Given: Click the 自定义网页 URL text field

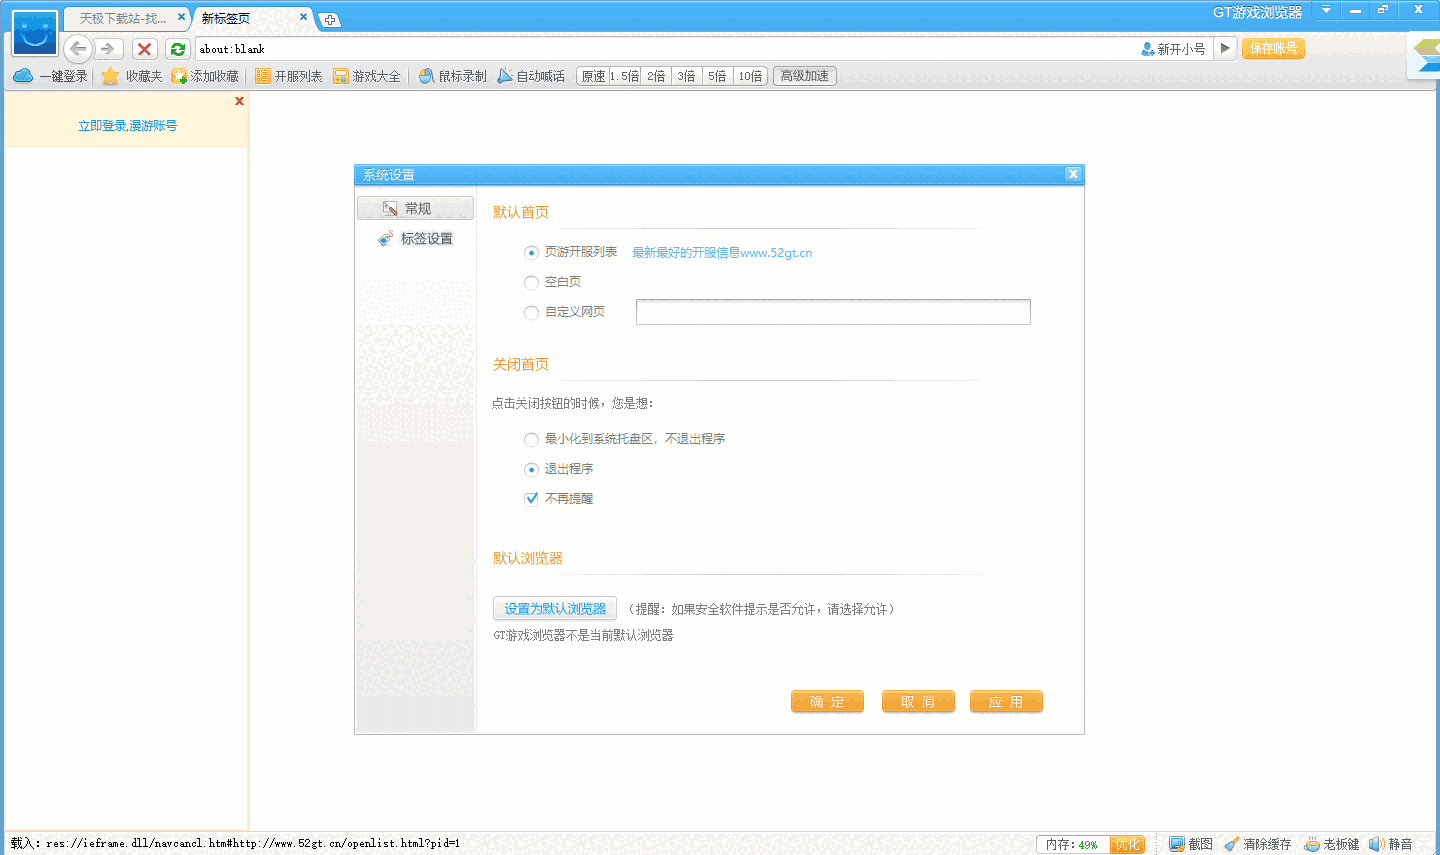Looking at the screenshot, I should point(832,312).
